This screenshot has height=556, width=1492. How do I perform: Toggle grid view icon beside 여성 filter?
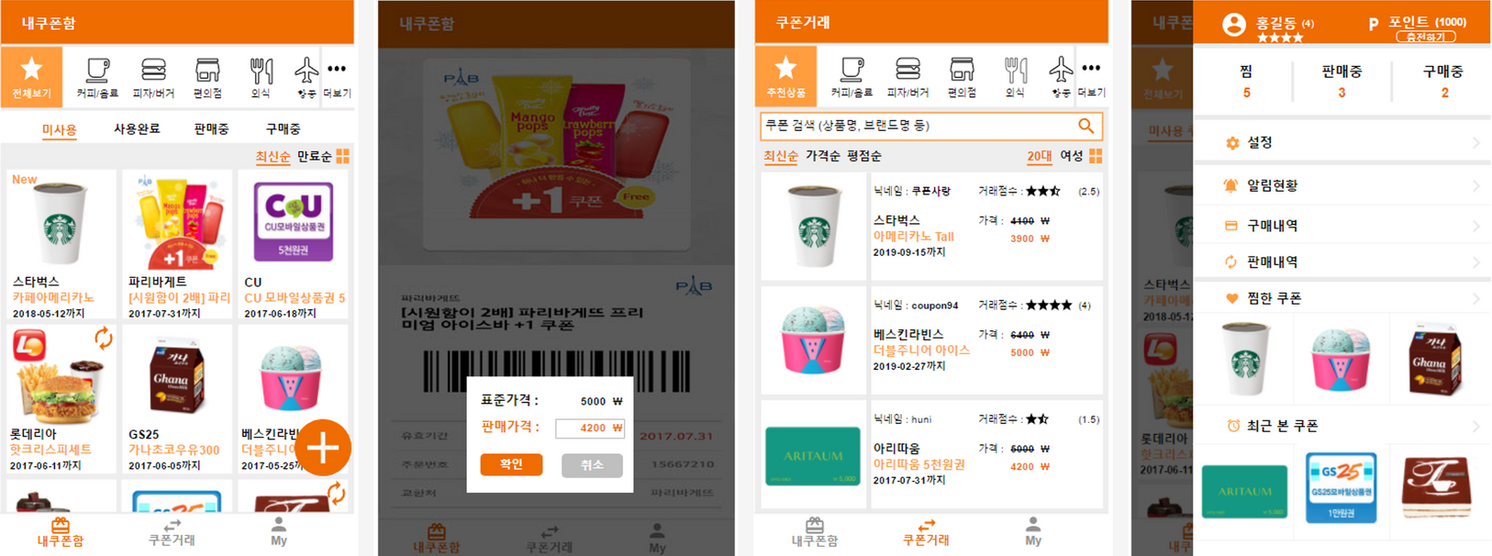pos(1096,156)
